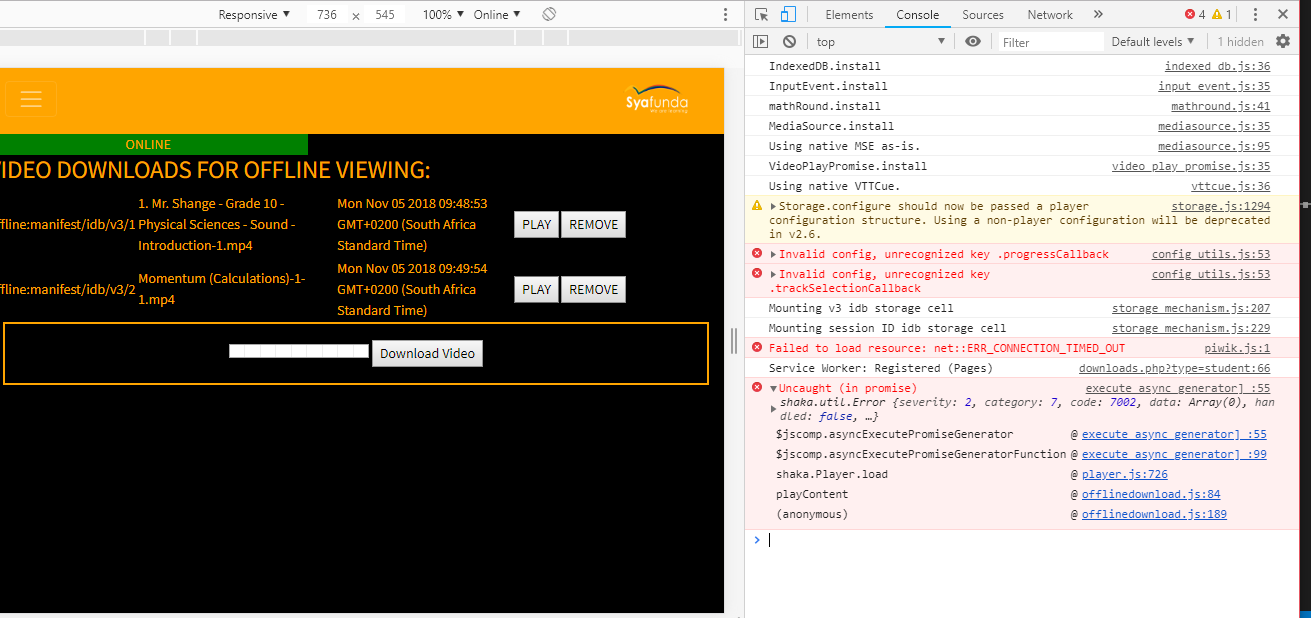This screenshot has height=618, width=1311.
Task: Show the 1 hidden console message
Action: (1240, 41)
